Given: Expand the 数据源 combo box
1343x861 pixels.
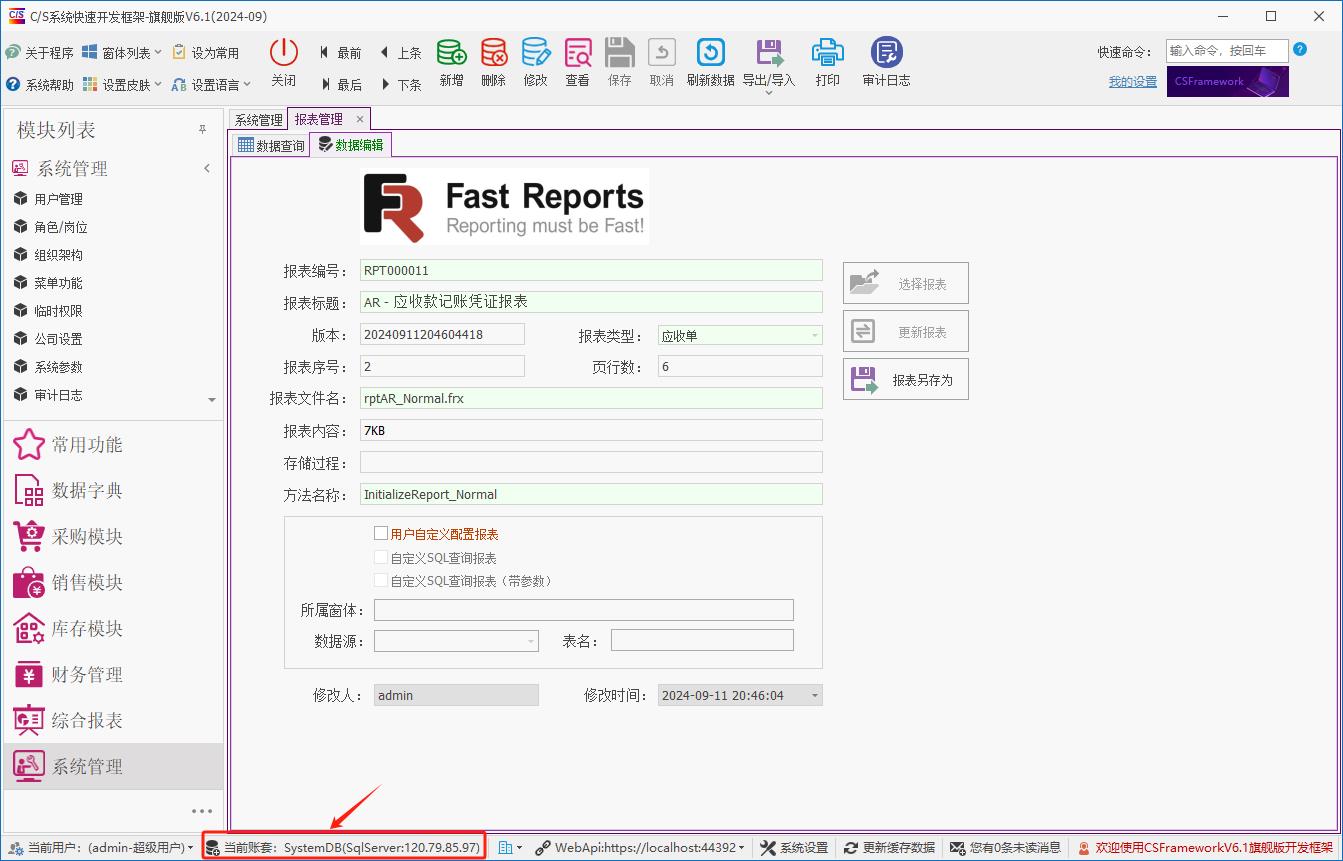Looking at the screenshot, I should (x=530, y=641).
